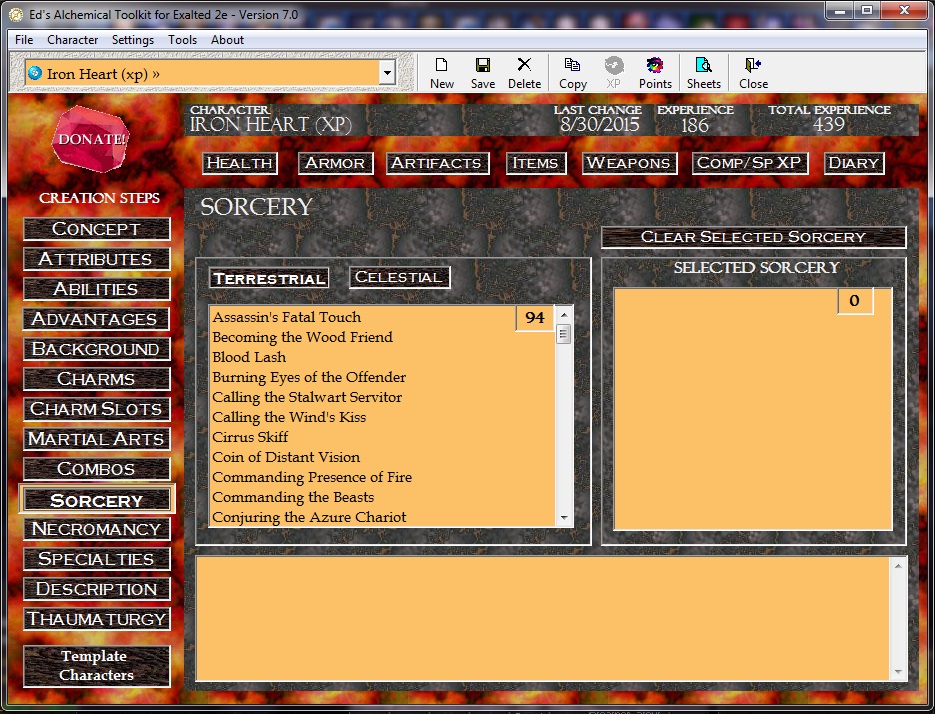Open the Armor panel
The image size is (935, 714).
[x=335, y=163]
